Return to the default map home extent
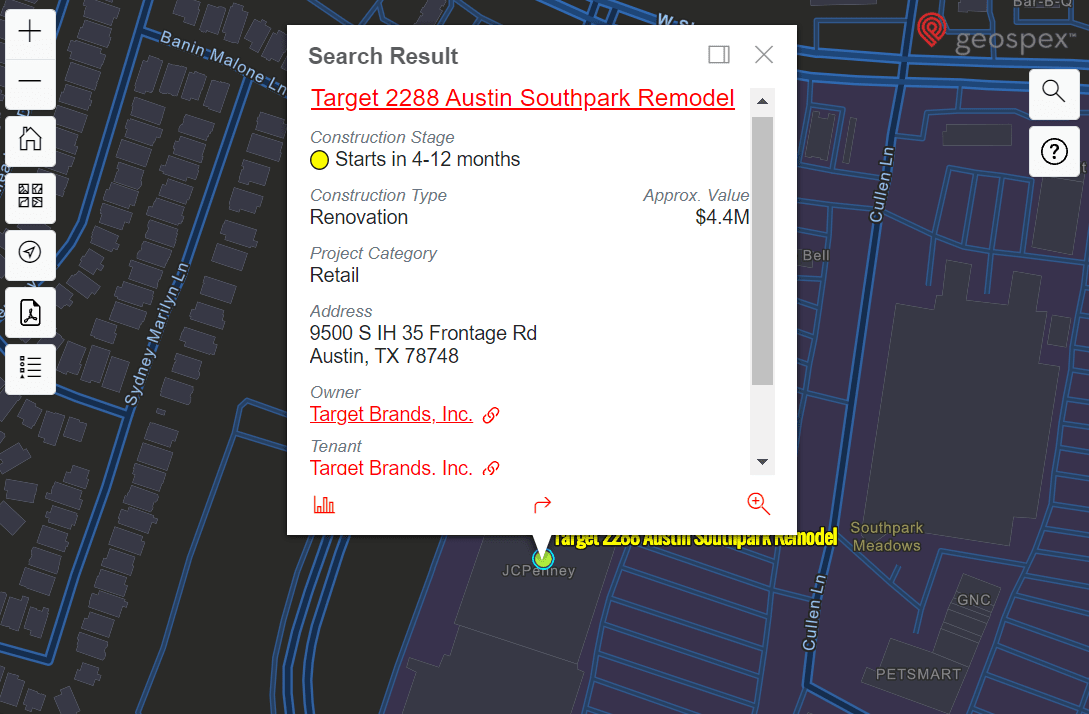Screen dimensions: 1089x714 30,139
